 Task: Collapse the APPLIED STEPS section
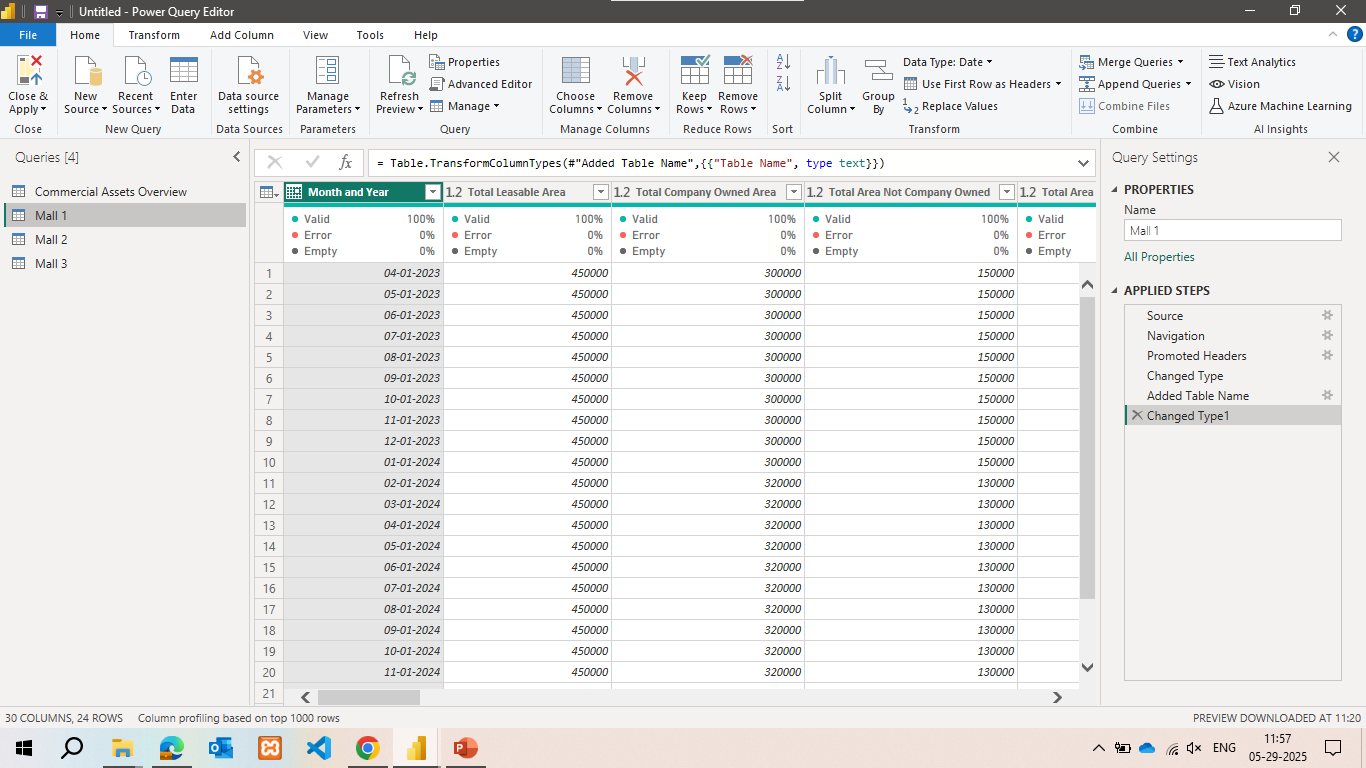pyautogui.click(x=1115, y=291)
